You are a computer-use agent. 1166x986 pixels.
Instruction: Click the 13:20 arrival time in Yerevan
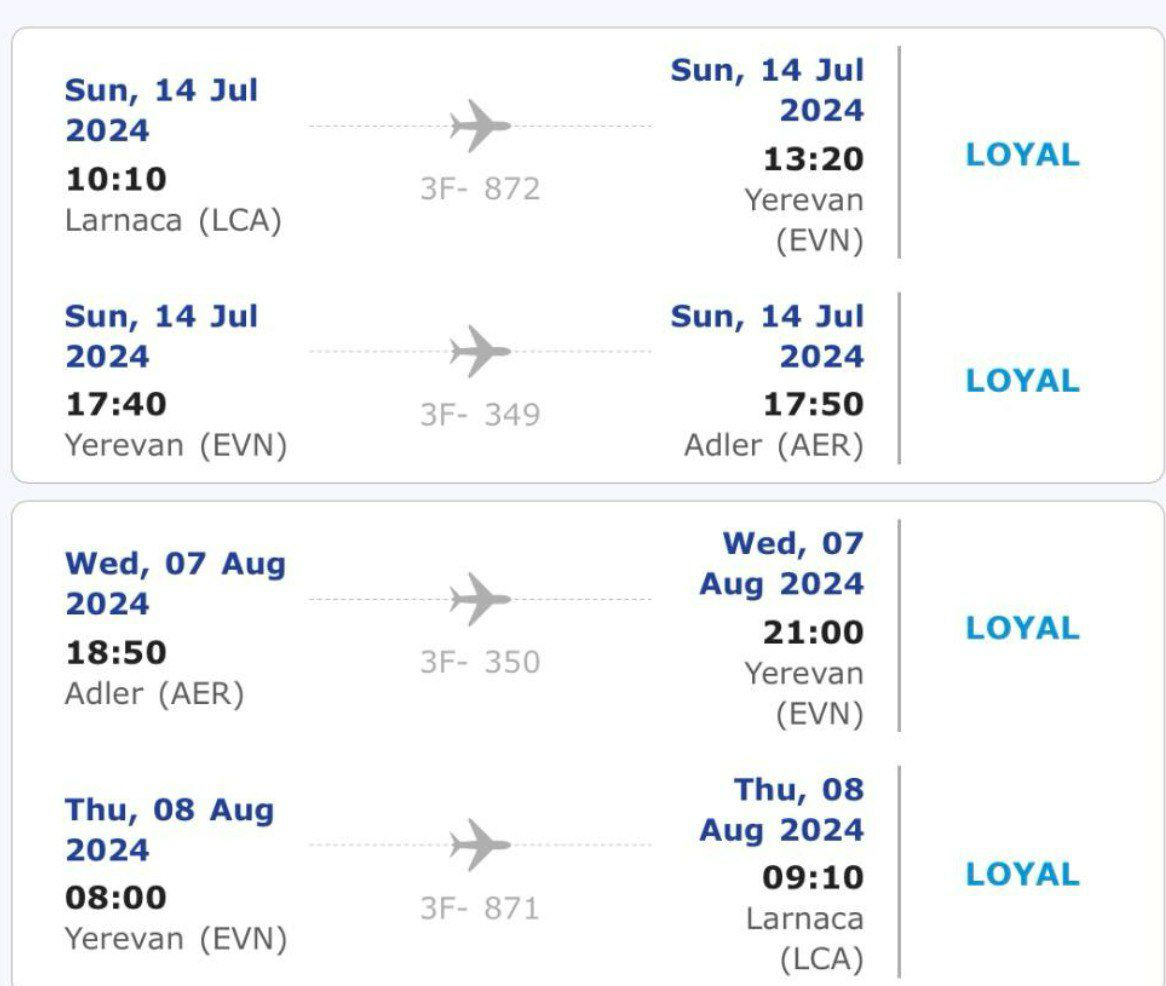[x=813, y=159]
